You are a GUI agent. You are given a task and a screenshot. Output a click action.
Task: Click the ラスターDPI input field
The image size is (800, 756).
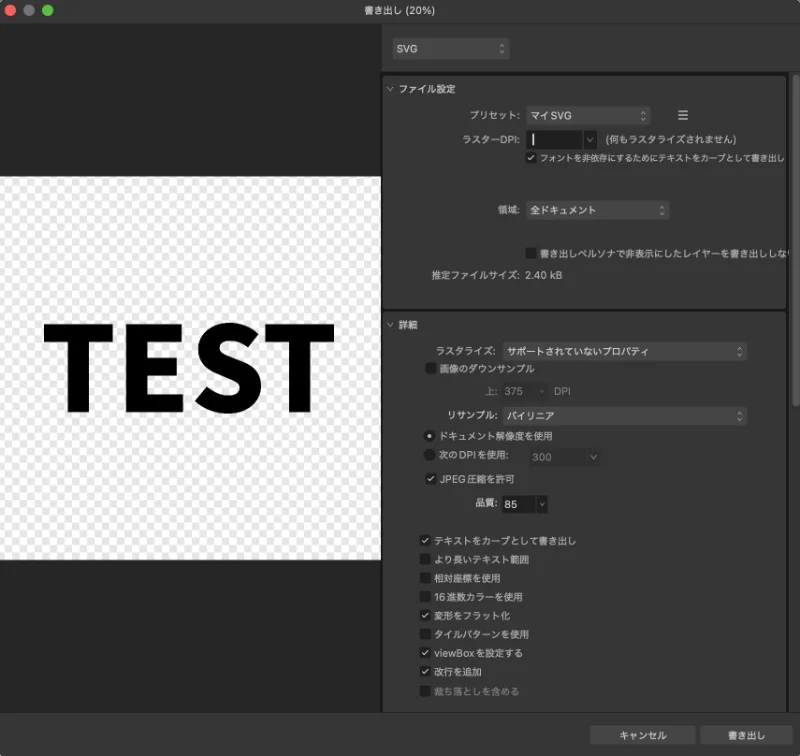pos(555,139)
